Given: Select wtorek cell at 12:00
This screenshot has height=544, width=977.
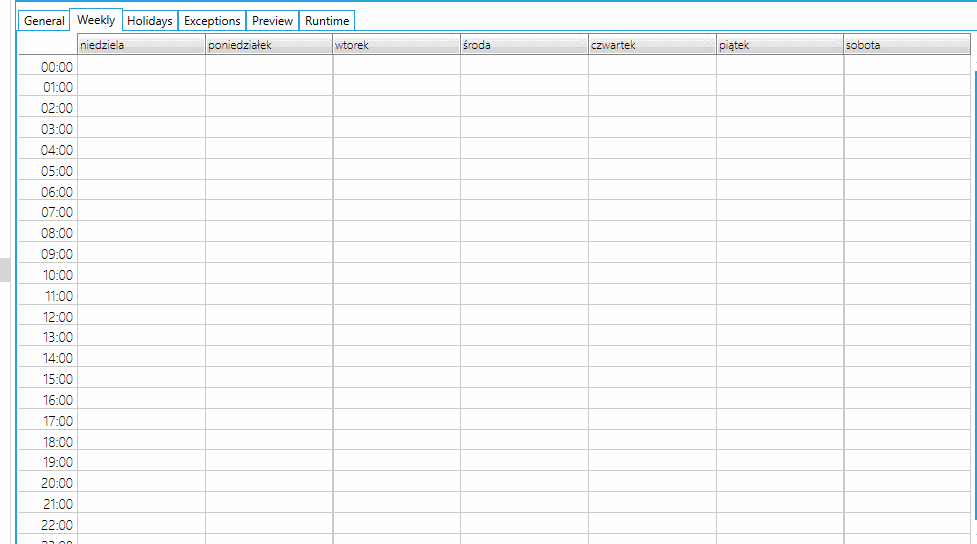Looking at the screenshot, I should click(397, 315).
